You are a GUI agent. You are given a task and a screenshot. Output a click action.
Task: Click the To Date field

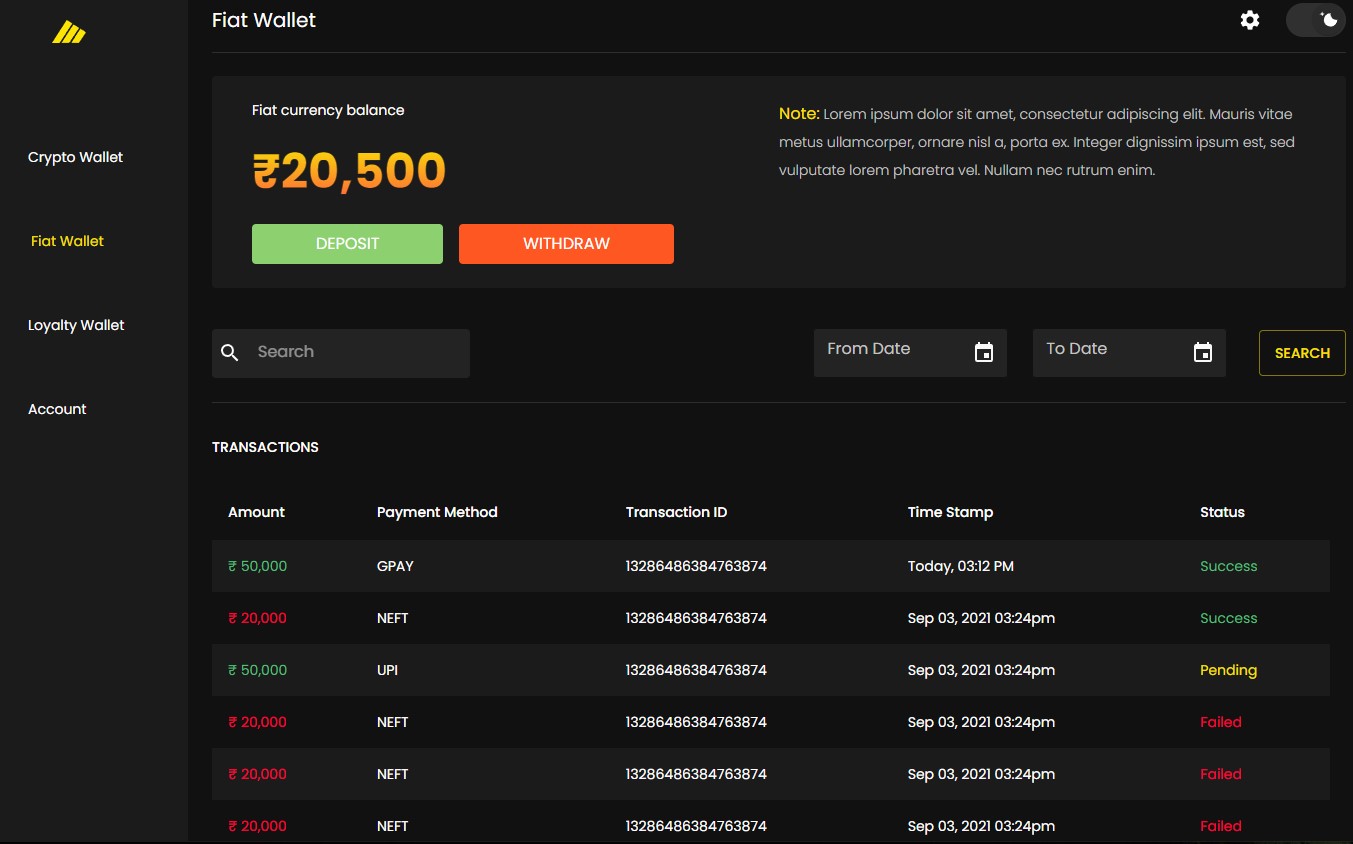tap(1108, 351)
